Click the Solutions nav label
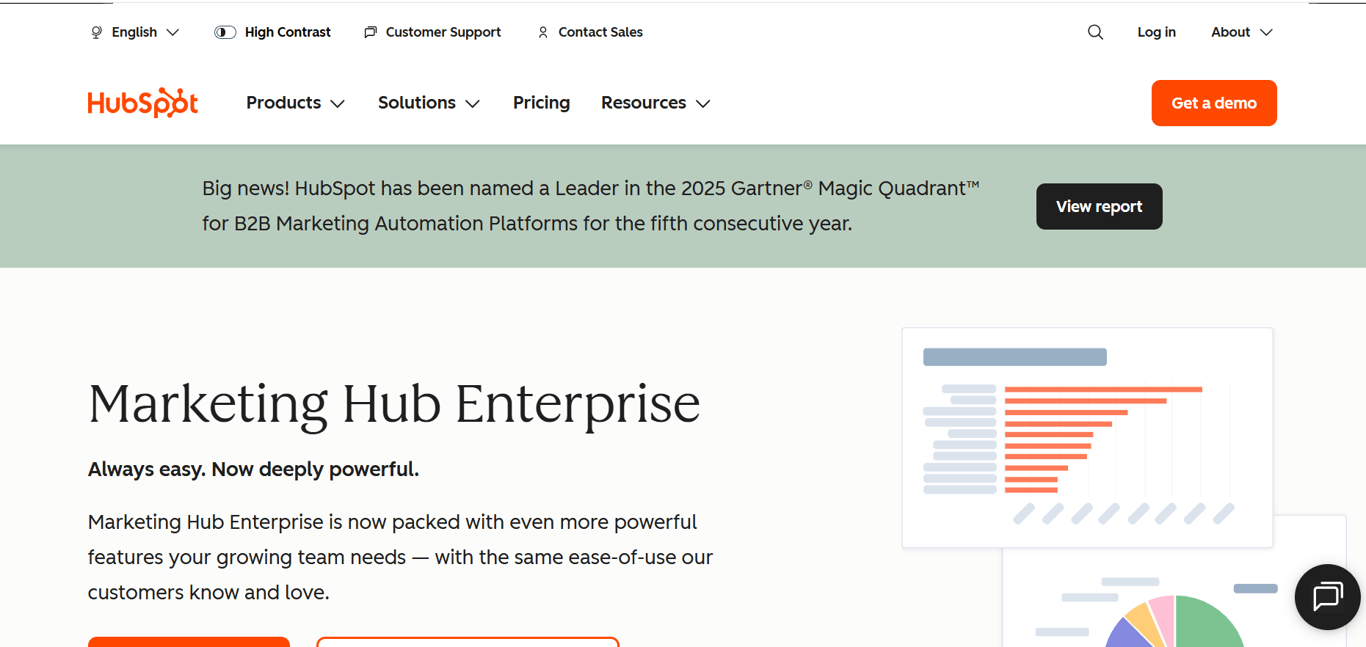 pyautogui.click(x=416, y=103)
